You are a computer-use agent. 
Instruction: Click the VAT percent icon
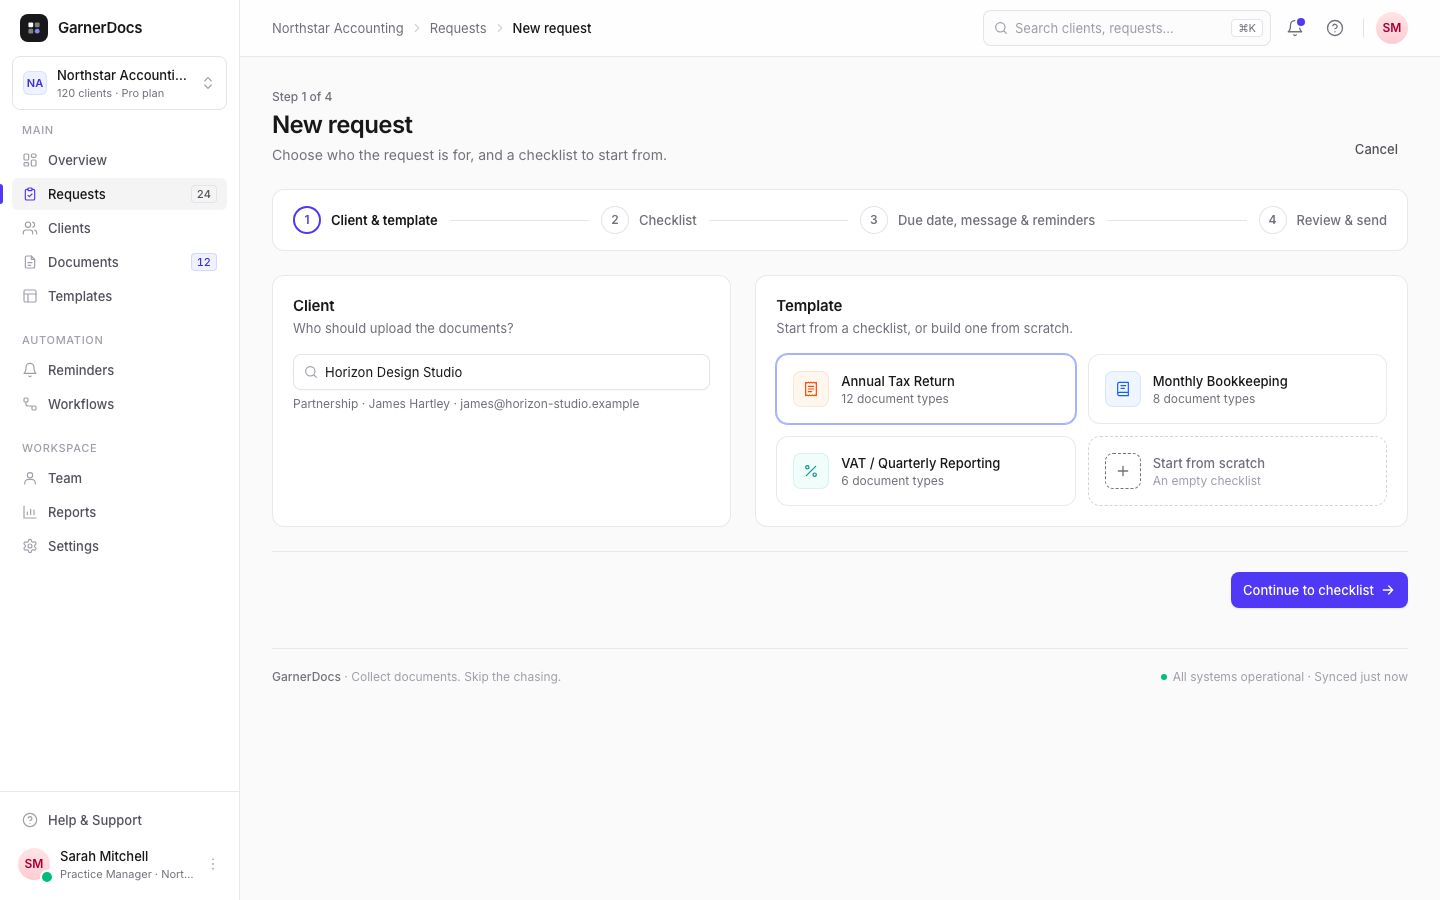click(811, 471)
